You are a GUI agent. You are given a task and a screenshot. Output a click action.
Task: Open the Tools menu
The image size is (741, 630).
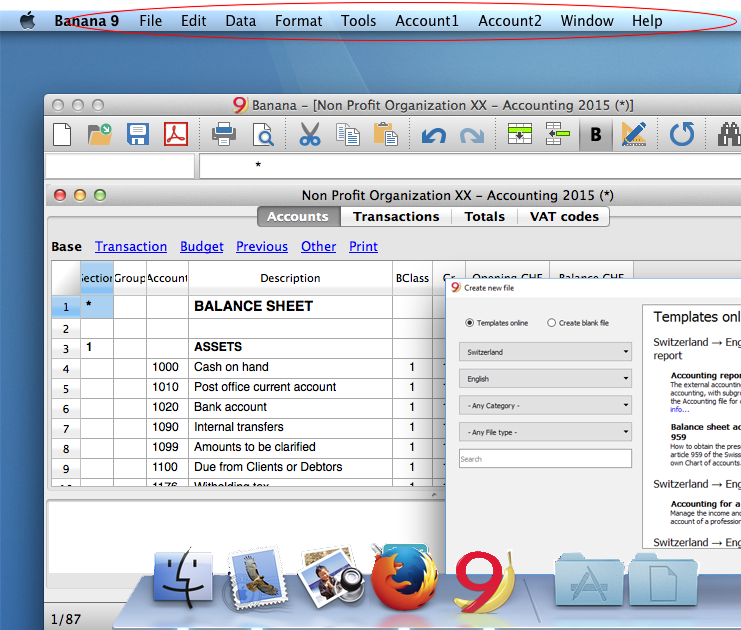click(x=358, y=21)
